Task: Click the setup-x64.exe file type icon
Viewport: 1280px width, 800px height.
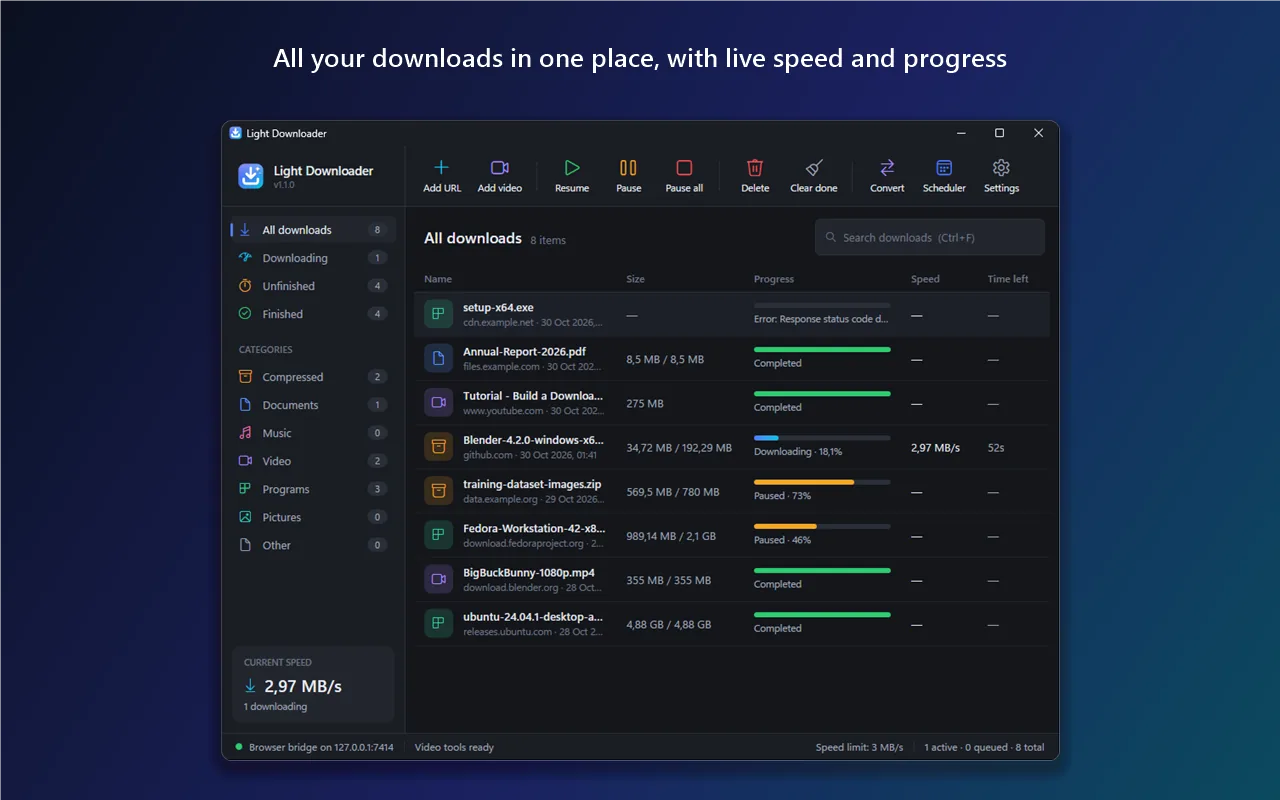Action: pos(438,314)
